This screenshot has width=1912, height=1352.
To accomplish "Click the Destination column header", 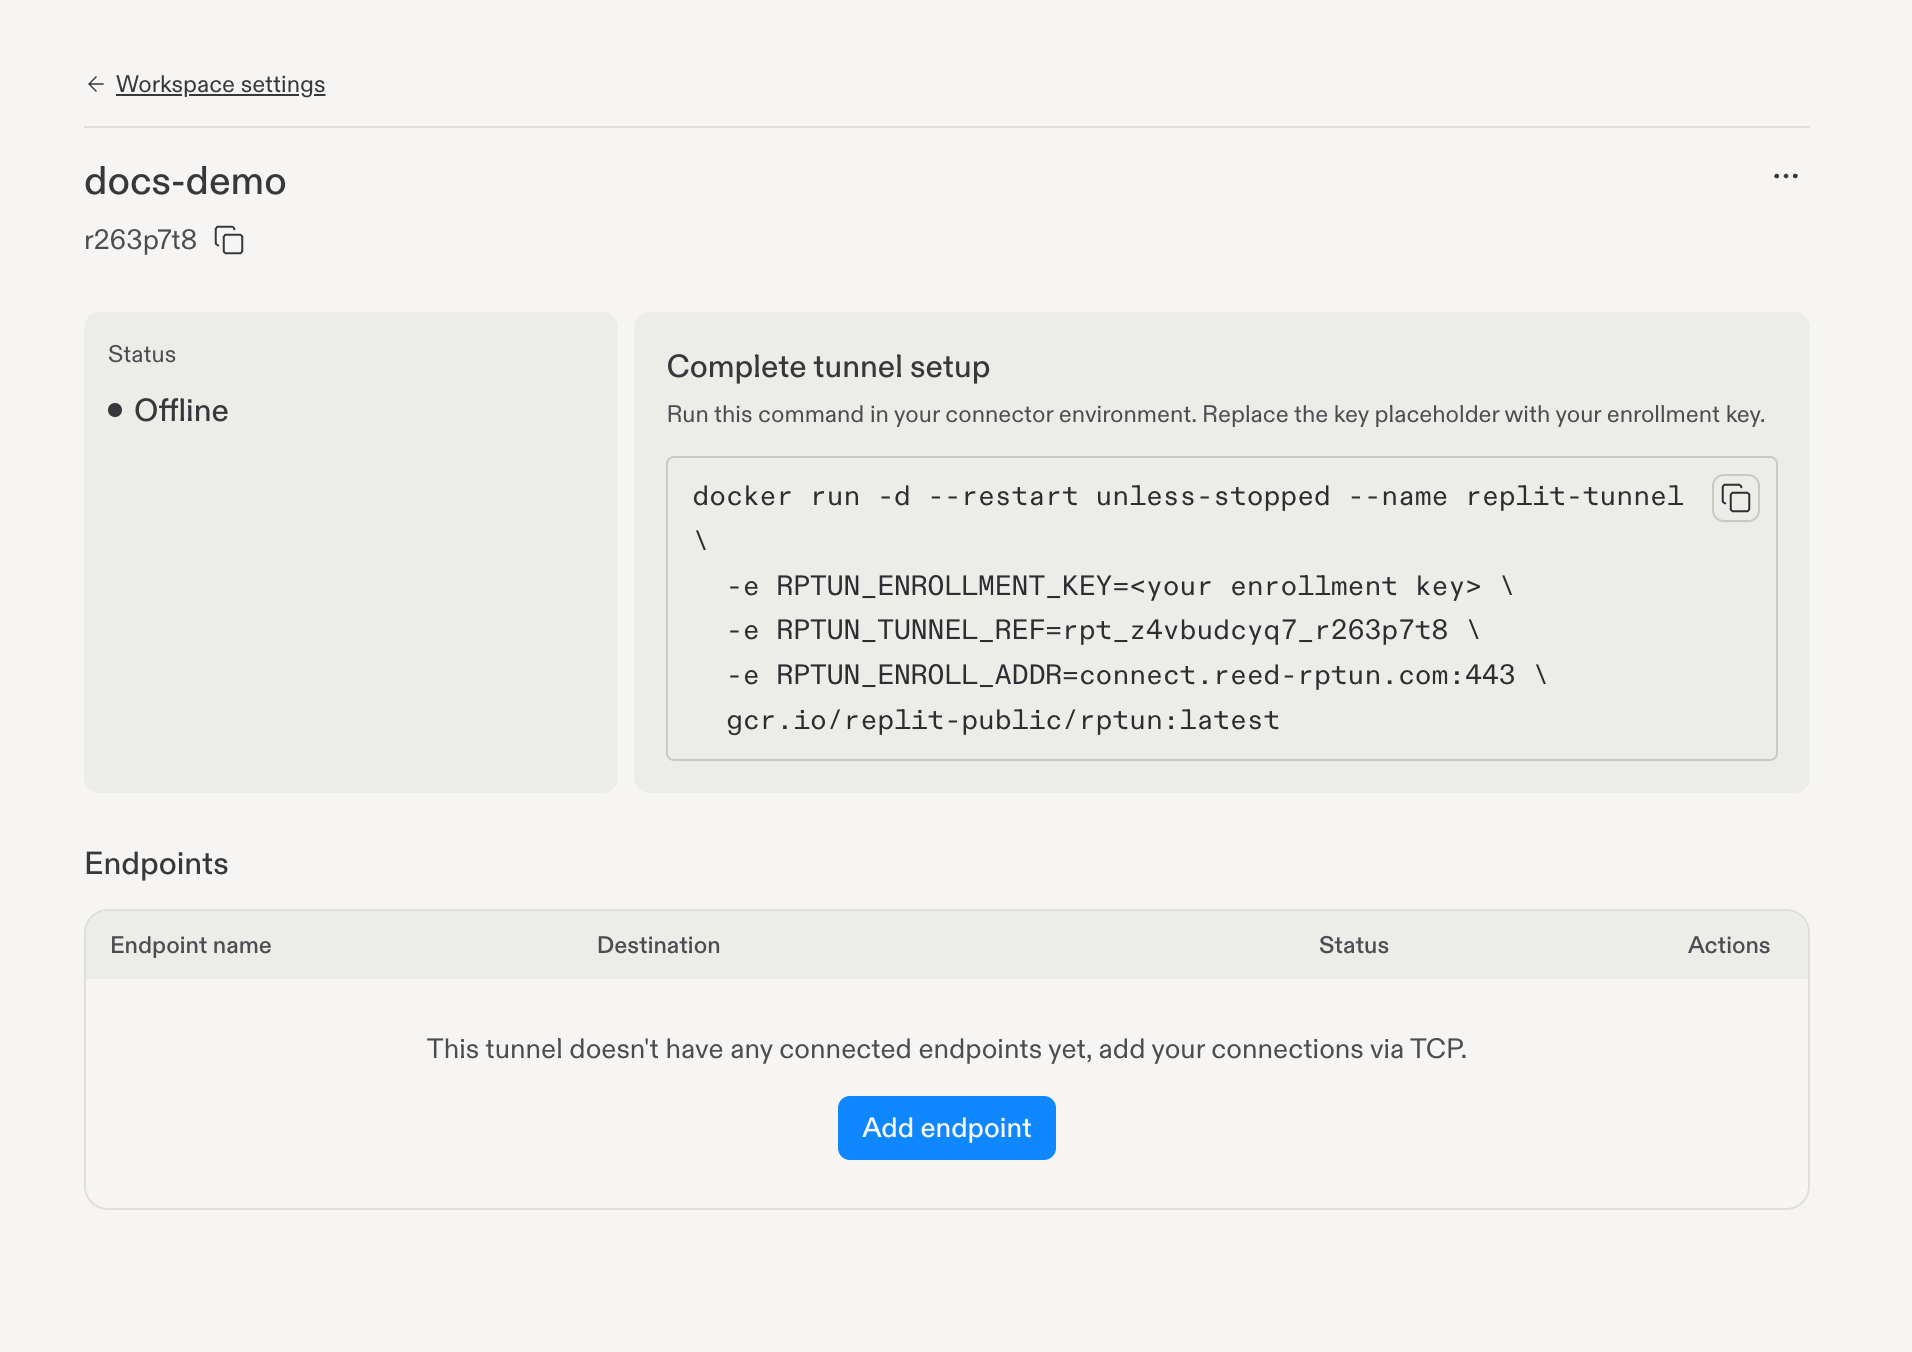I will 658,945.
